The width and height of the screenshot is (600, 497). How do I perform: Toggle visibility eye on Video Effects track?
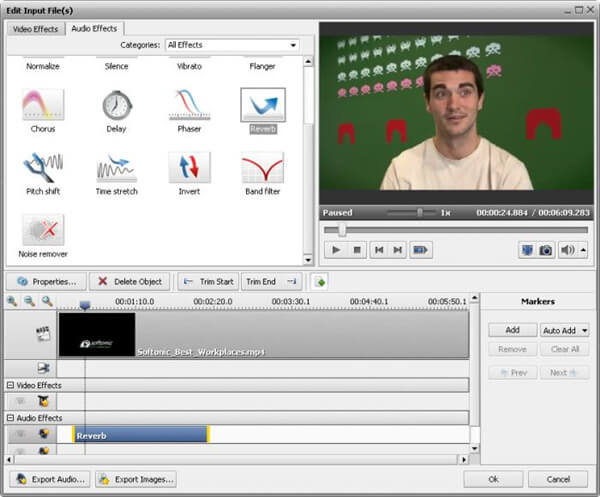pyautogui.click(x=20, y=401)
